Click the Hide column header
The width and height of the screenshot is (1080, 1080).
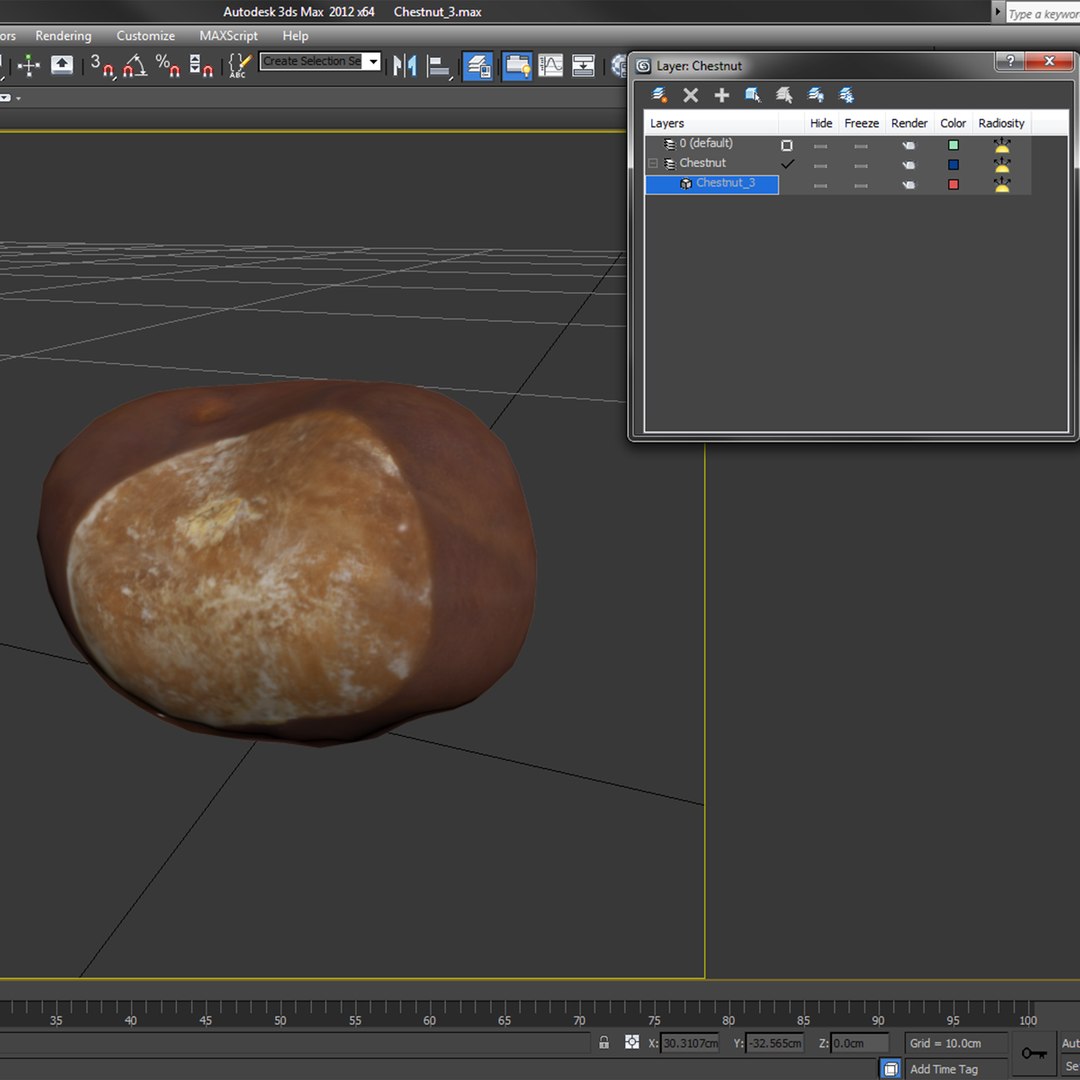coord(821,123)
